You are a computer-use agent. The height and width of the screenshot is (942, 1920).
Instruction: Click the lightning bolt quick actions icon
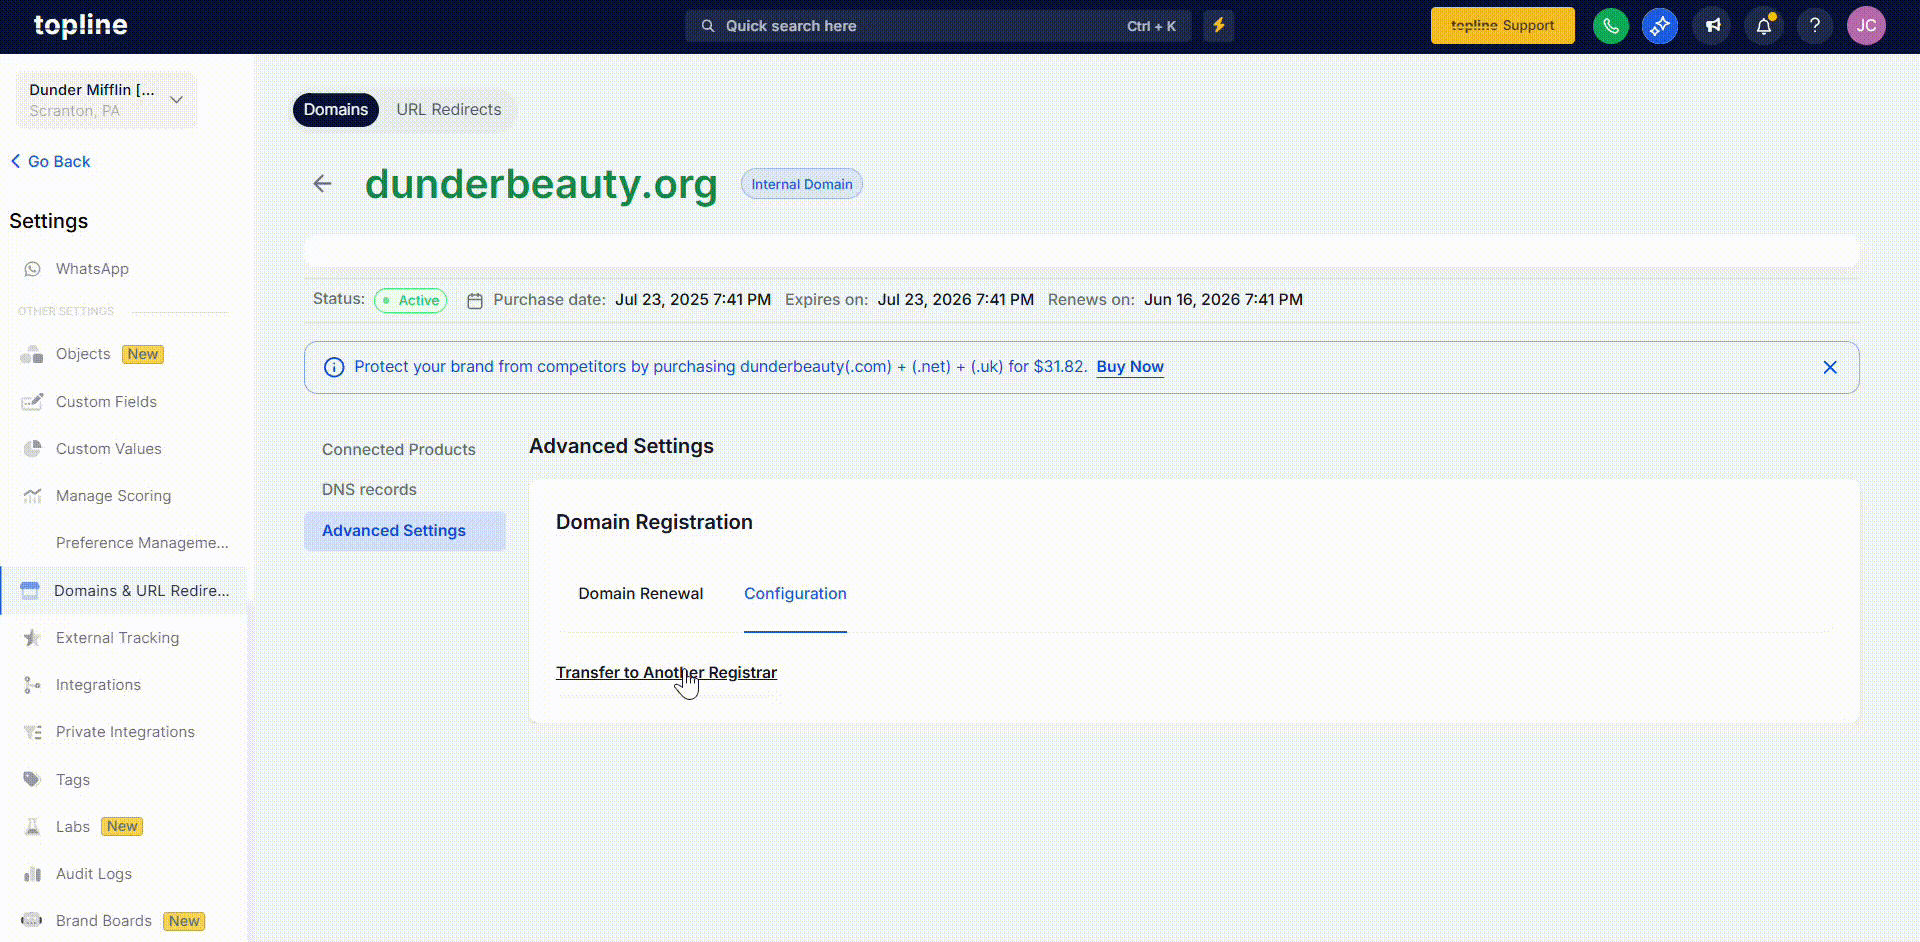coord(1218,26)
